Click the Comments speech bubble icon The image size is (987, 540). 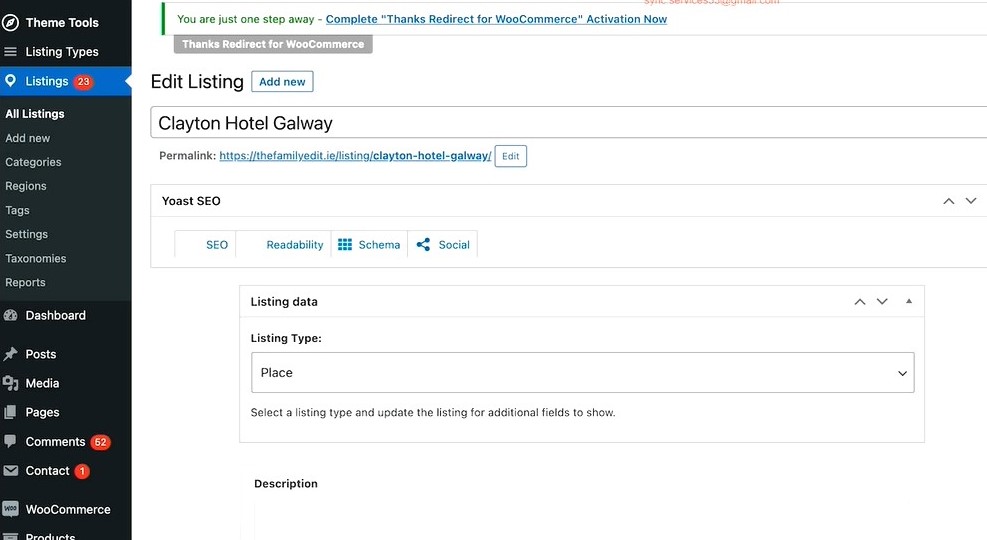pos(11,441)
